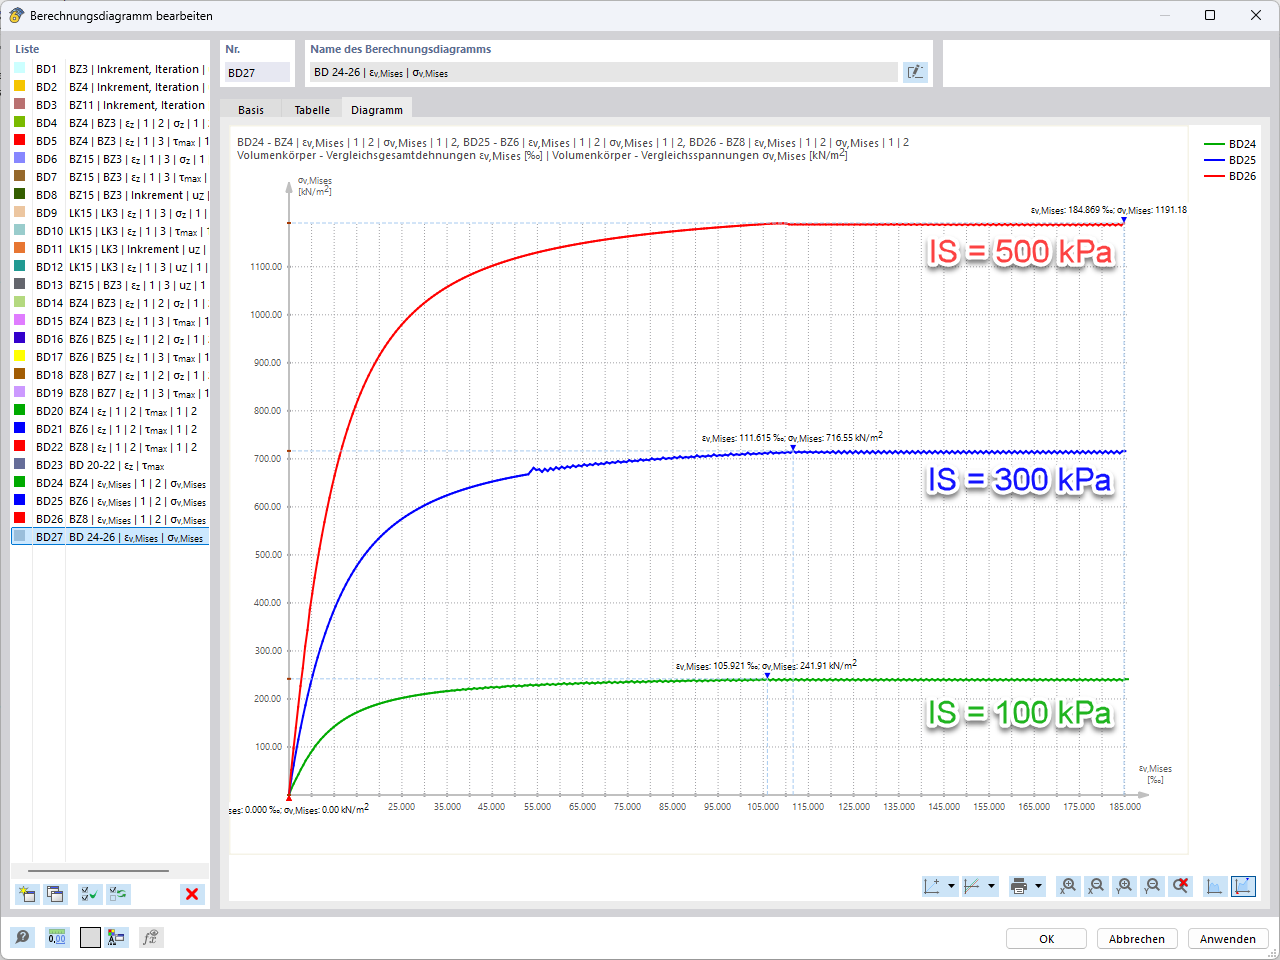Select list entry BD2 BZ4 Inkrement
Image resolution: width=1280 pixels, height=960 pixels.
coord(110,87)
